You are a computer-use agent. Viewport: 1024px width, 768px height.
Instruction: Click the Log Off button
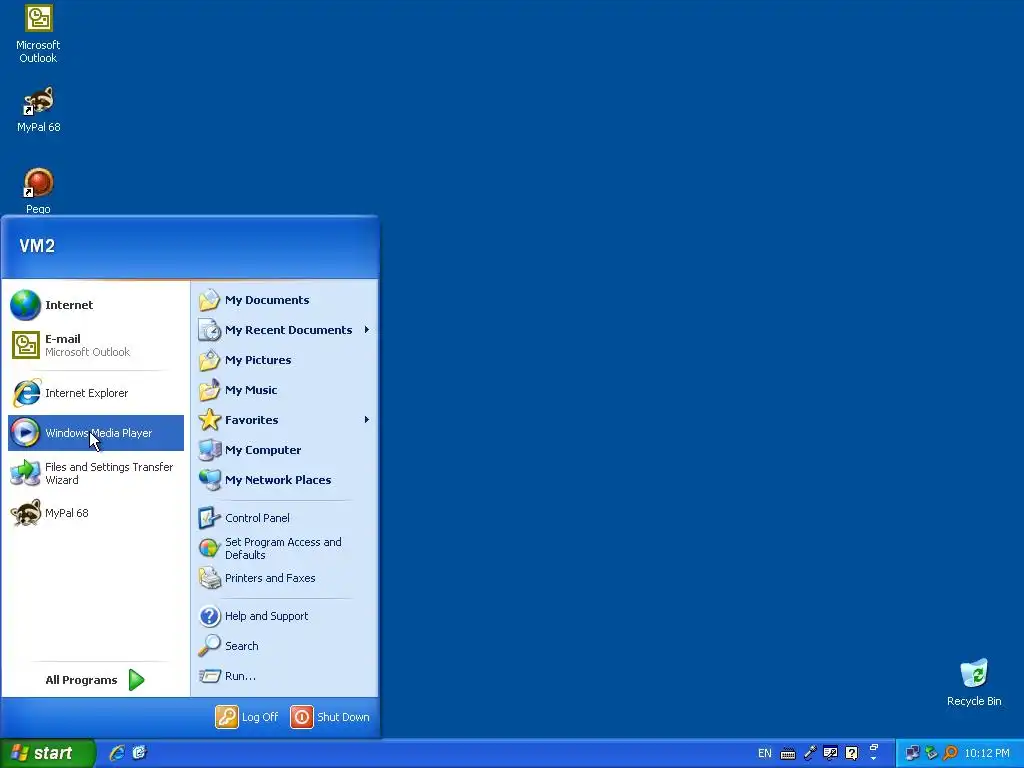(247, 717)
